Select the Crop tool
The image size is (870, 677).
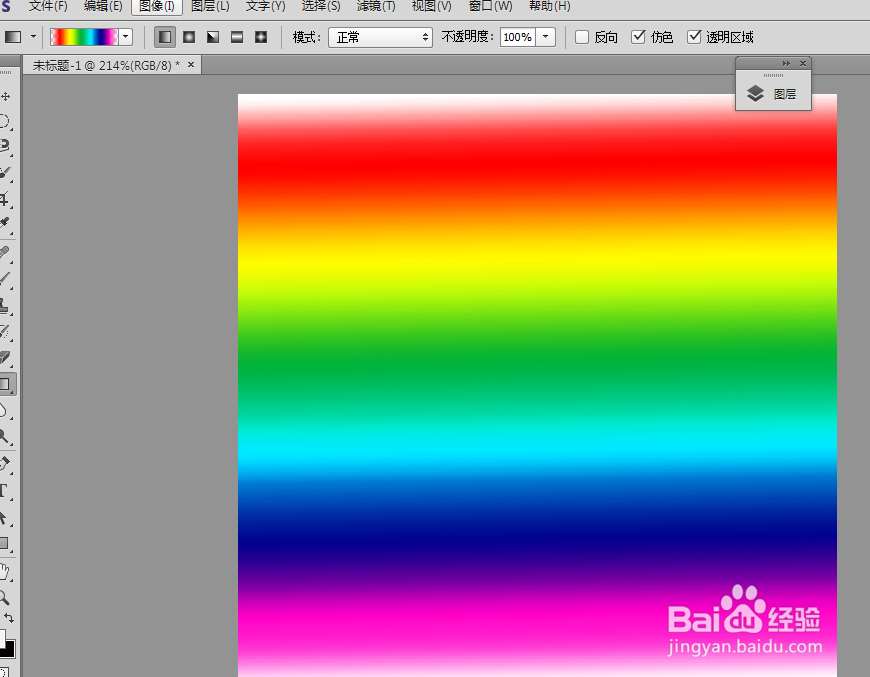(4, 199)
